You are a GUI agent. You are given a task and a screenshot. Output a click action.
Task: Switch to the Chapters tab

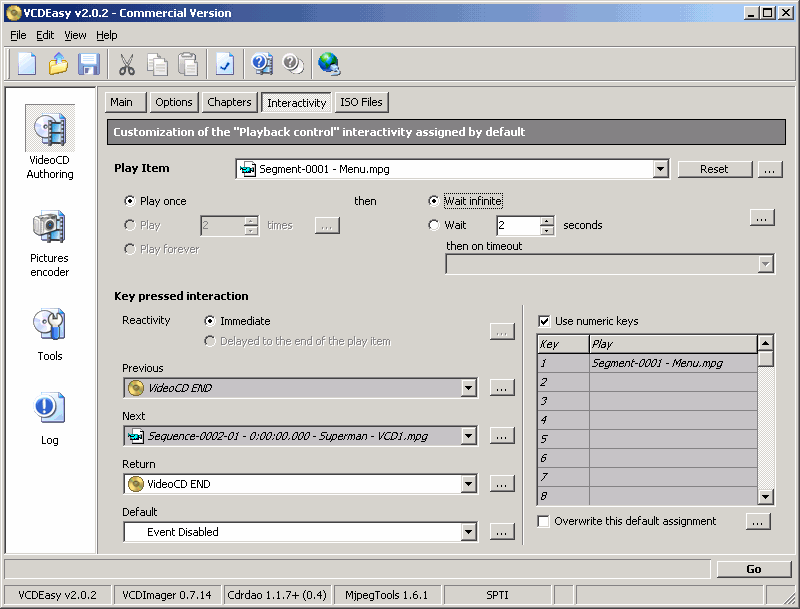(229, 102)
